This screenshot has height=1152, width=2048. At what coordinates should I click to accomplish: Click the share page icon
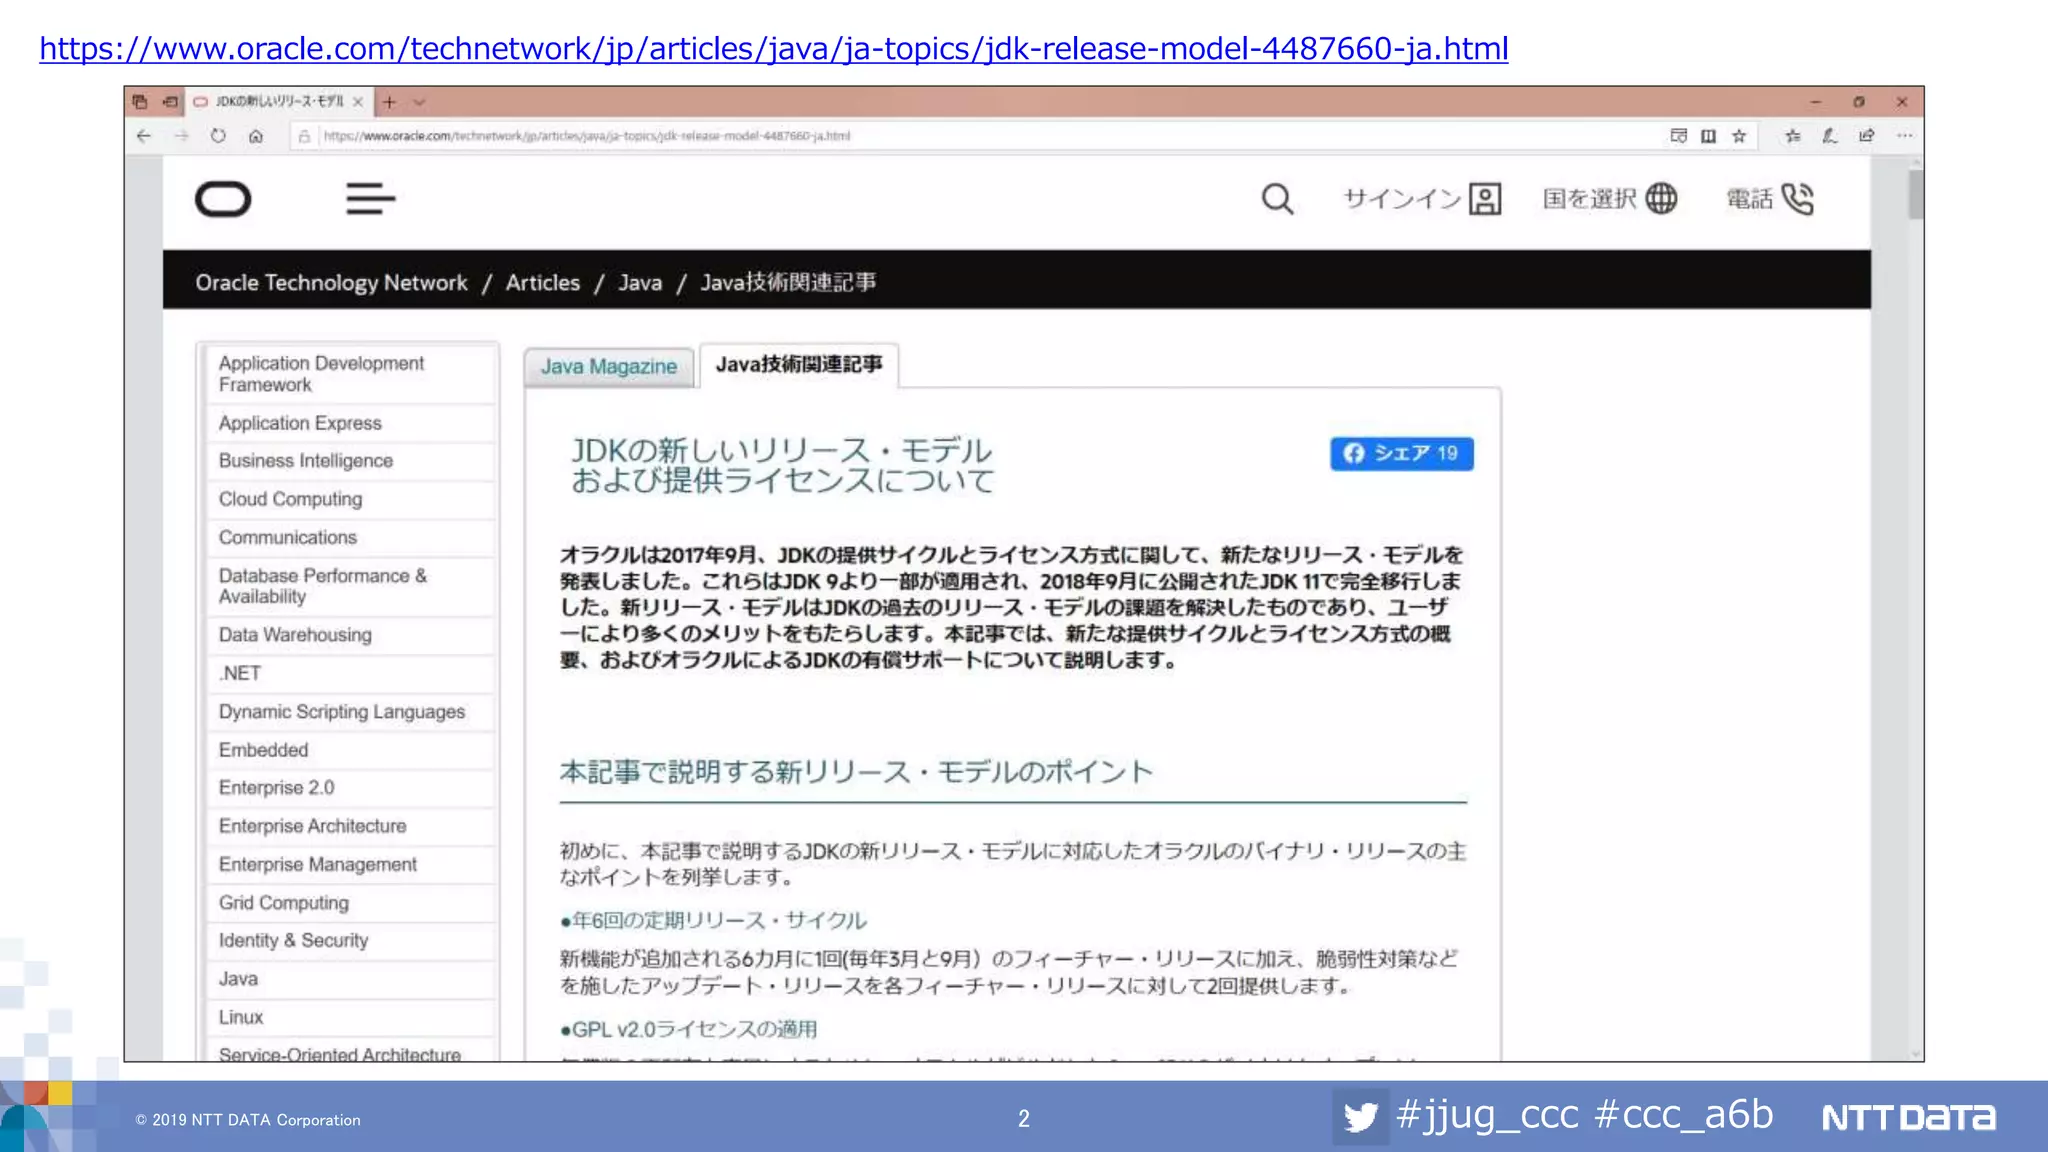tap(1866, 136)
